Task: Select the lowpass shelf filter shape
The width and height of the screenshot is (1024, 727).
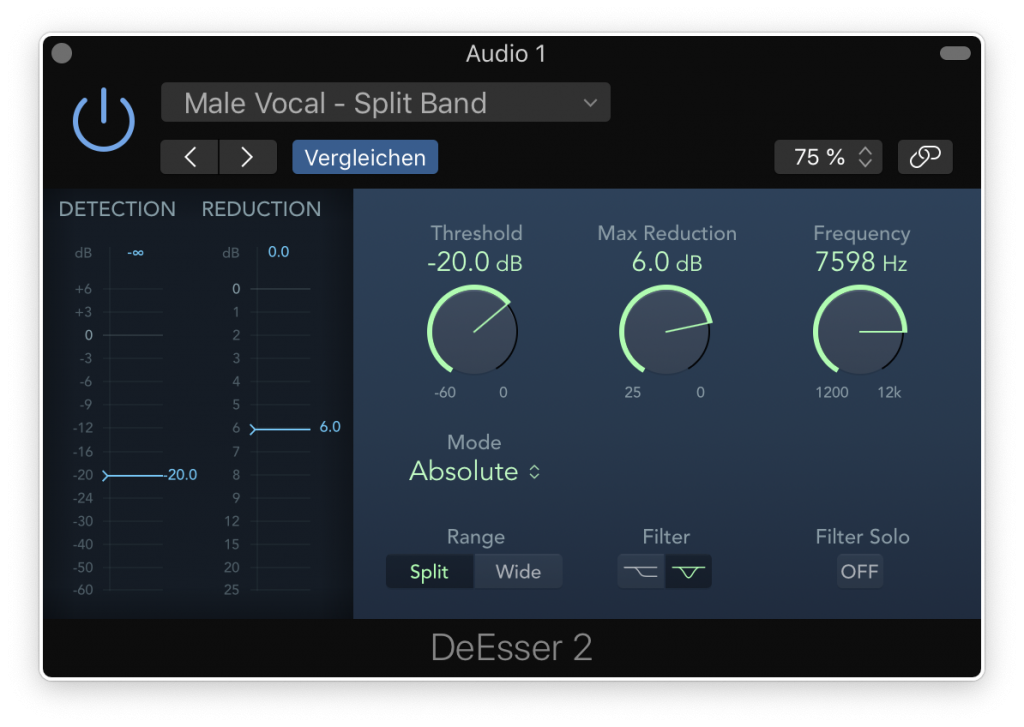Action: [x=641, y=572]
